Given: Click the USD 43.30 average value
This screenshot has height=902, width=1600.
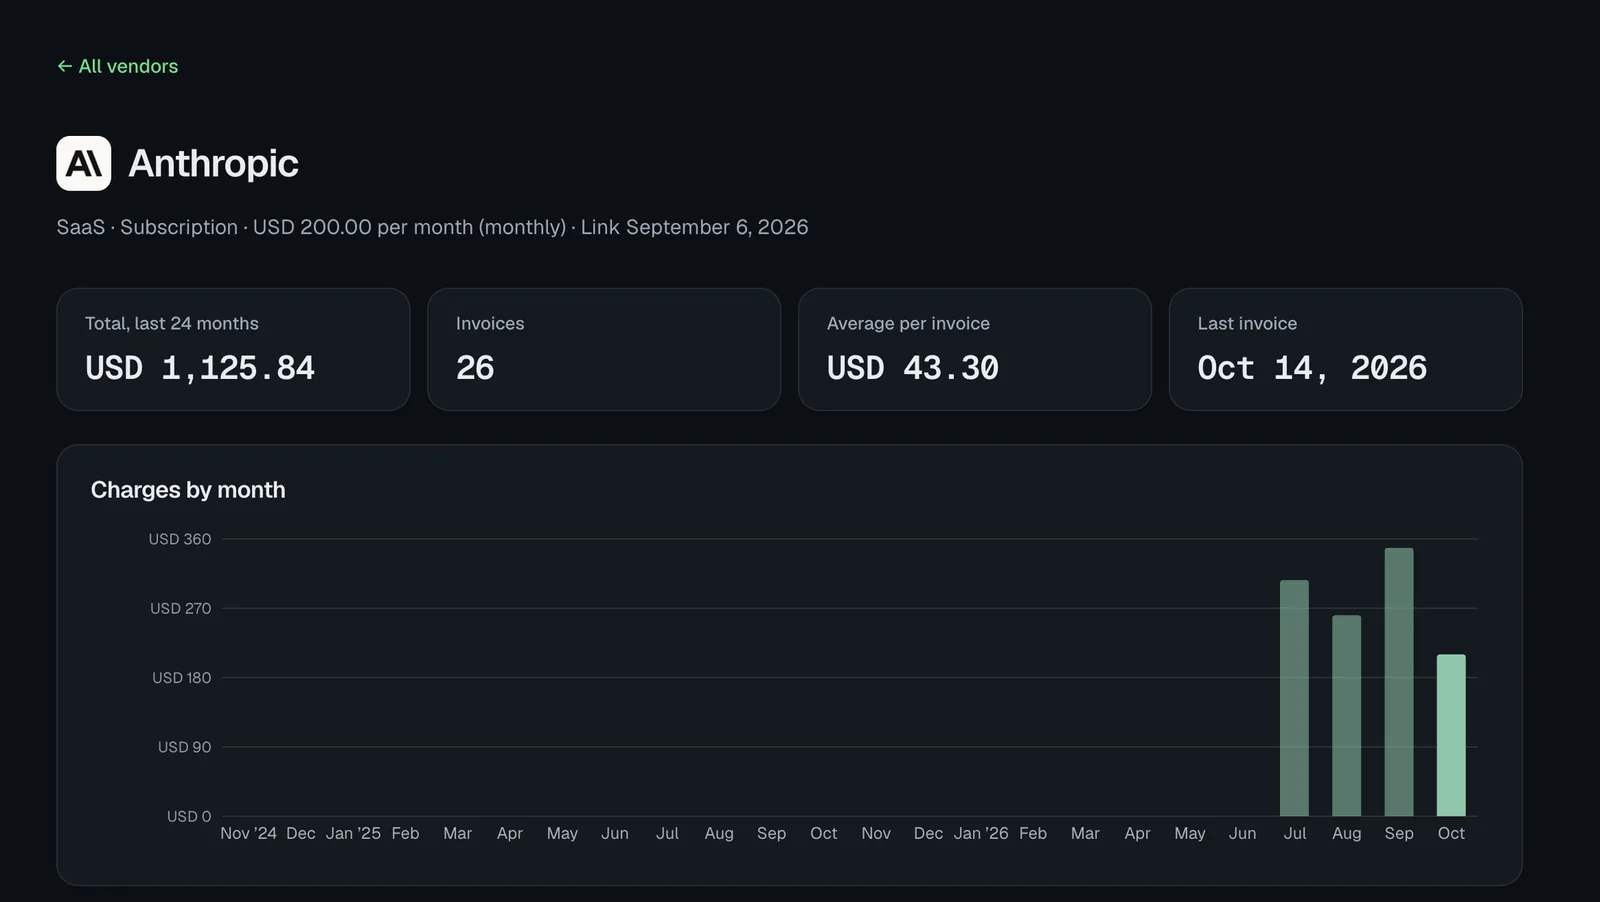Looking at the screenshot, I should click(x=913, y=368).
